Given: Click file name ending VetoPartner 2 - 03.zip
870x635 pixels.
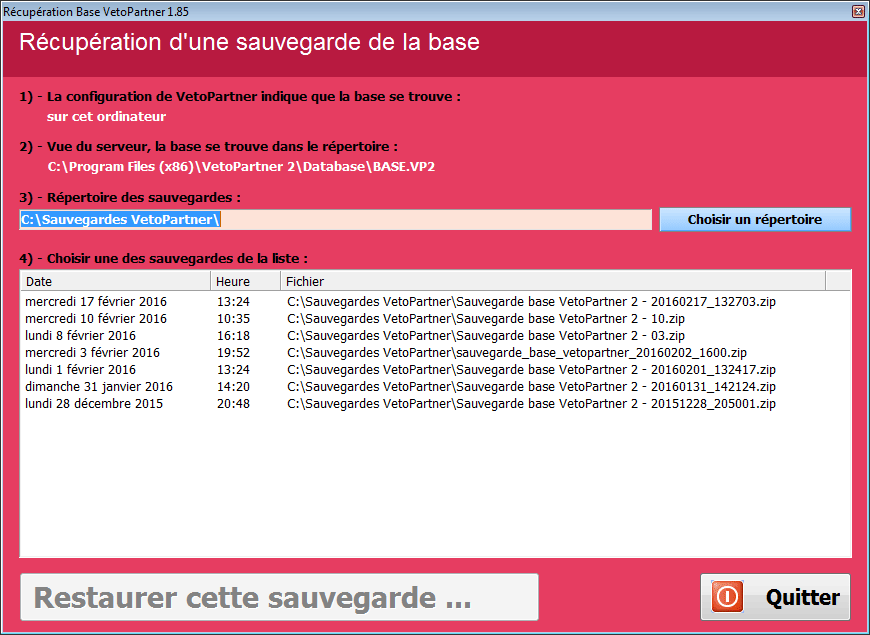Looking at the screenshot, I should pyautogui.click(x=485, y=336).
